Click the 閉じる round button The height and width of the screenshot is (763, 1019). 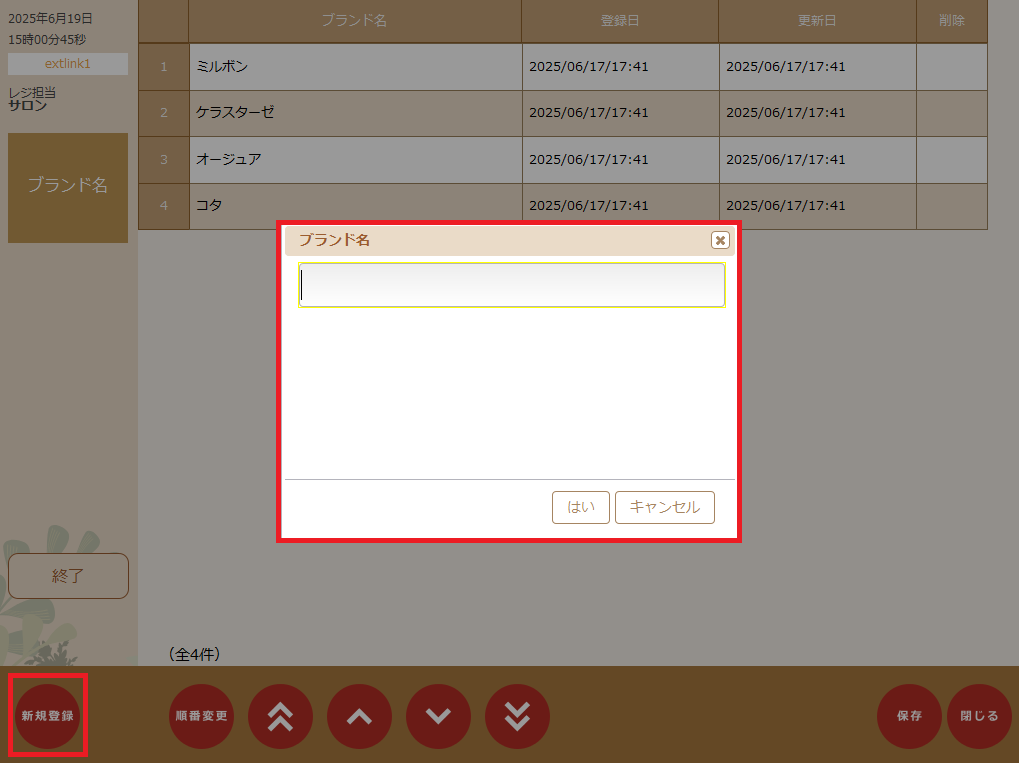[979, 716]
